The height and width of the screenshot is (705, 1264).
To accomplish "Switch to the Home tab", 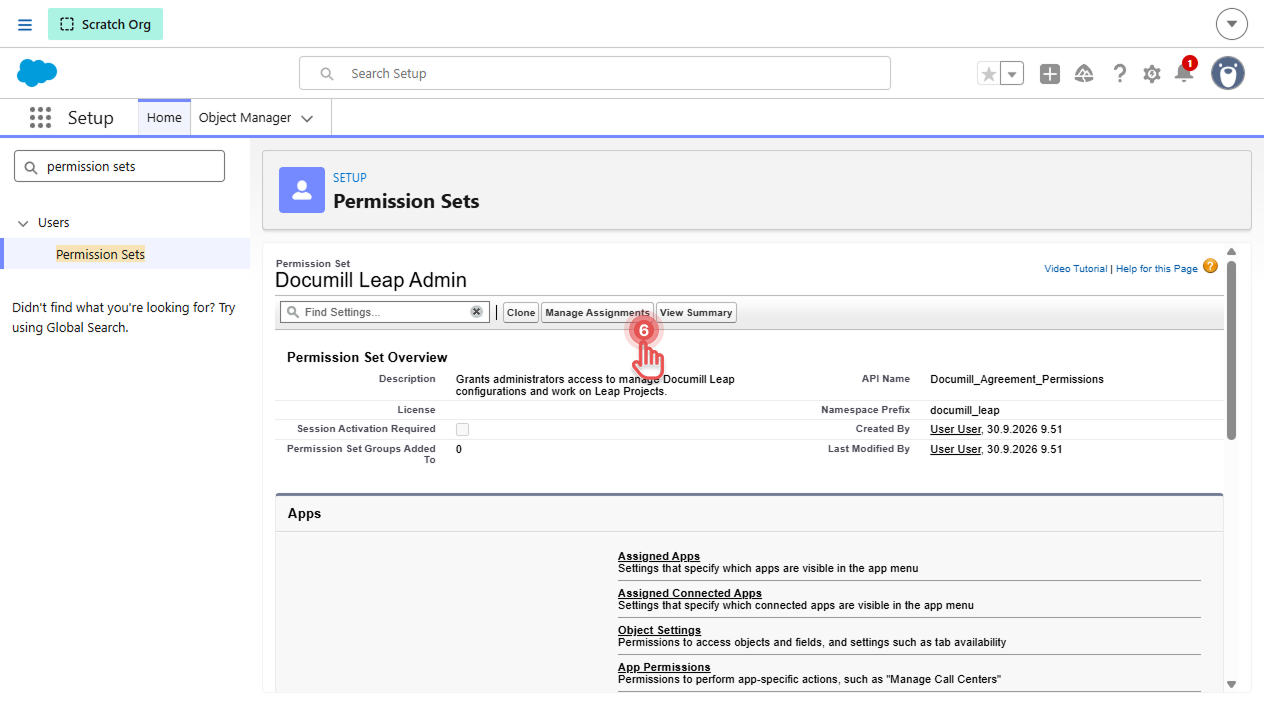I will [164, 118].
